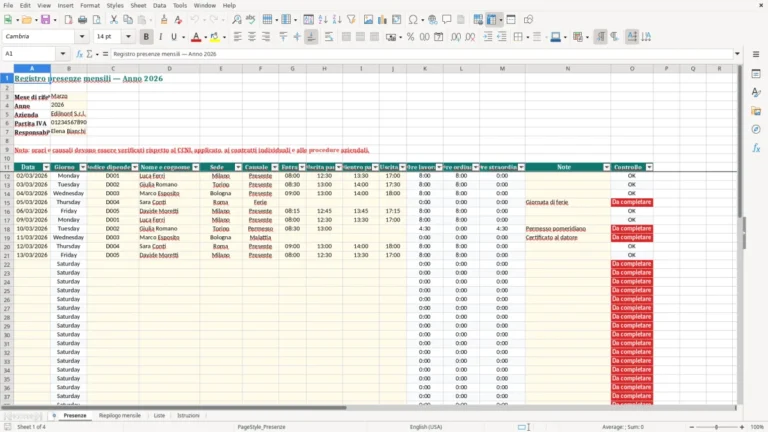The height and width of the screenshot is (432, 768).
Task: Open the Function Wizard fx icon
Action: 79,54
